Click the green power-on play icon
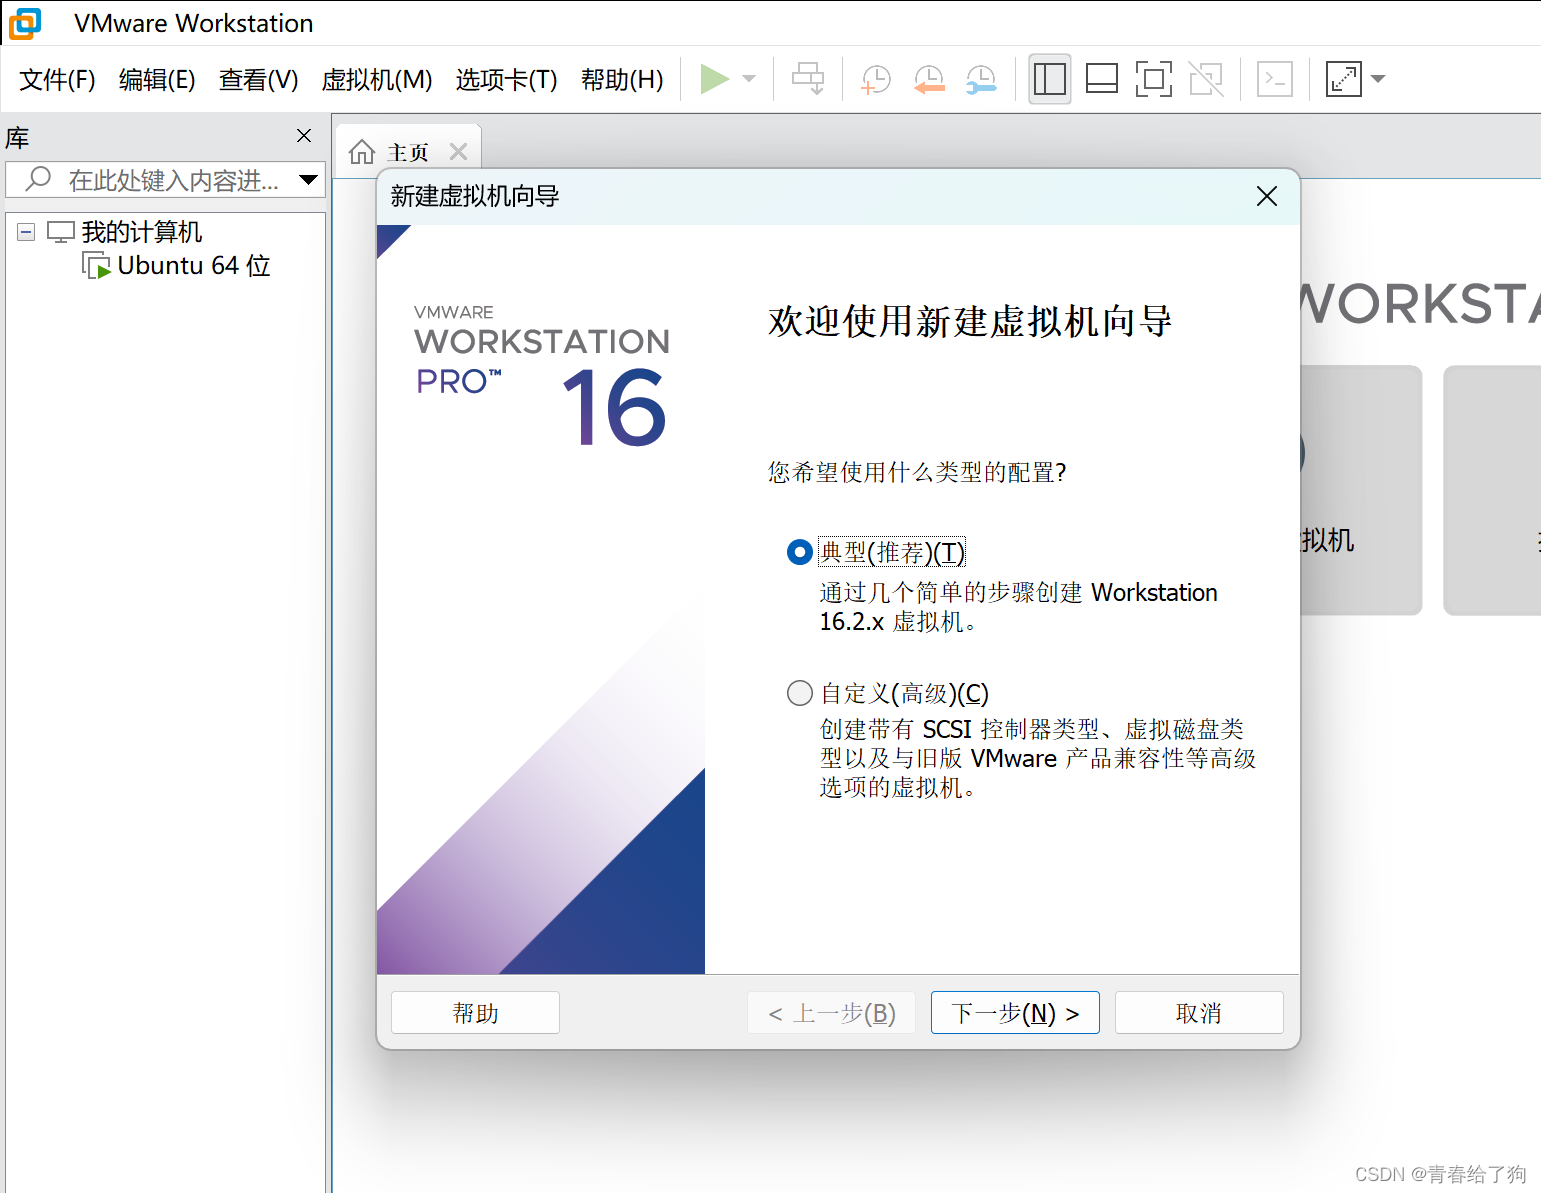Viewport: 1541px width, 1193px height. [714, 79]
